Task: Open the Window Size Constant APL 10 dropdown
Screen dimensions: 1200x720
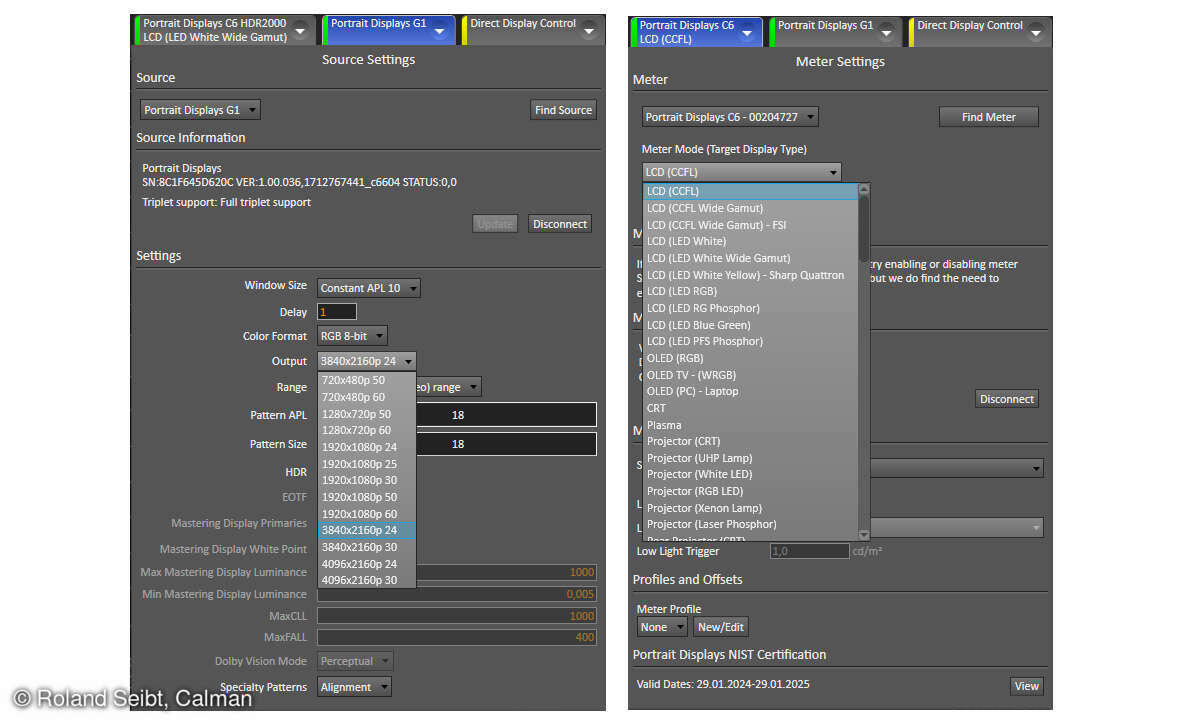Action: (369, 288)
